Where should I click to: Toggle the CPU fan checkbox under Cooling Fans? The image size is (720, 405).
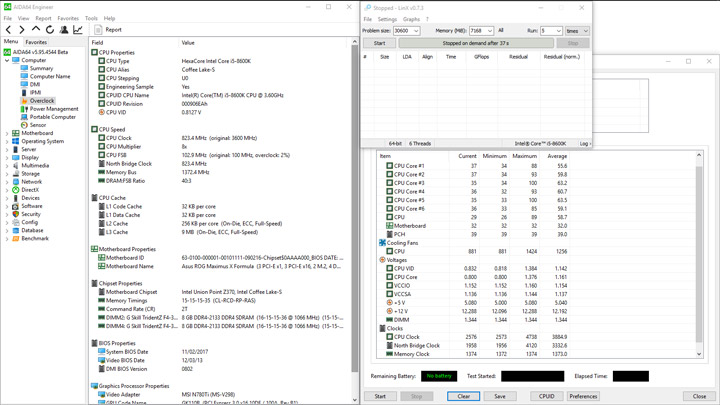(389, 251)
